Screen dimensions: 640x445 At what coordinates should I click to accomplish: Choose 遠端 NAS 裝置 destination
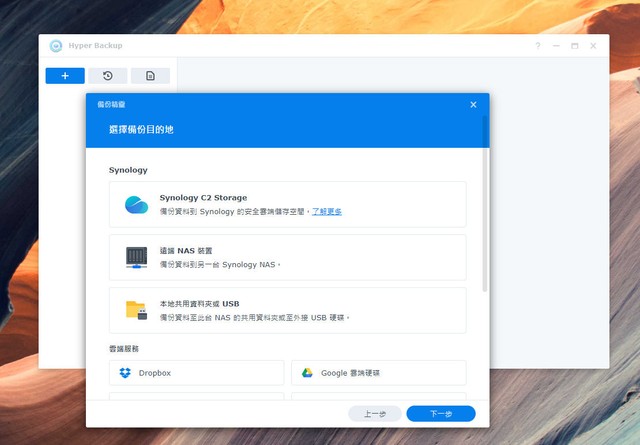click(288, 258)
